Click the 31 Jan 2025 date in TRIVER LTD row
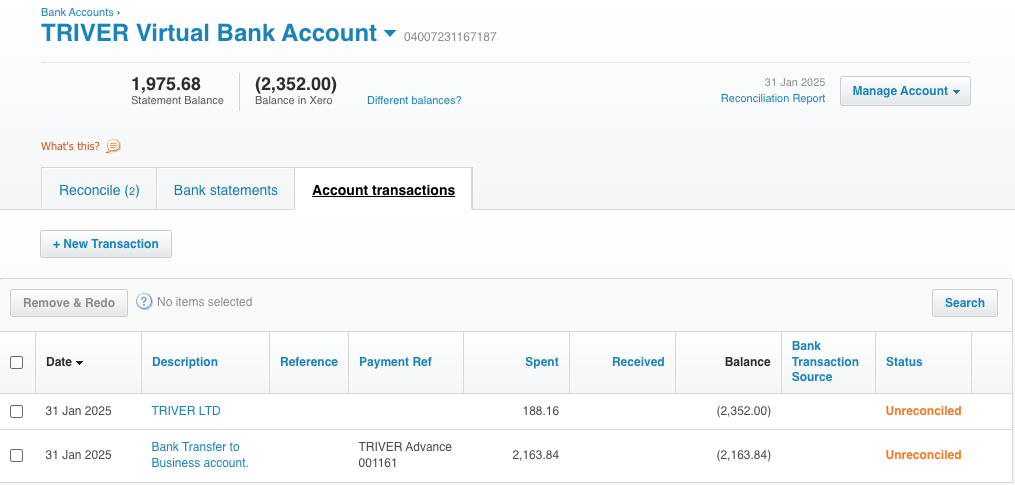 point(78,411)
